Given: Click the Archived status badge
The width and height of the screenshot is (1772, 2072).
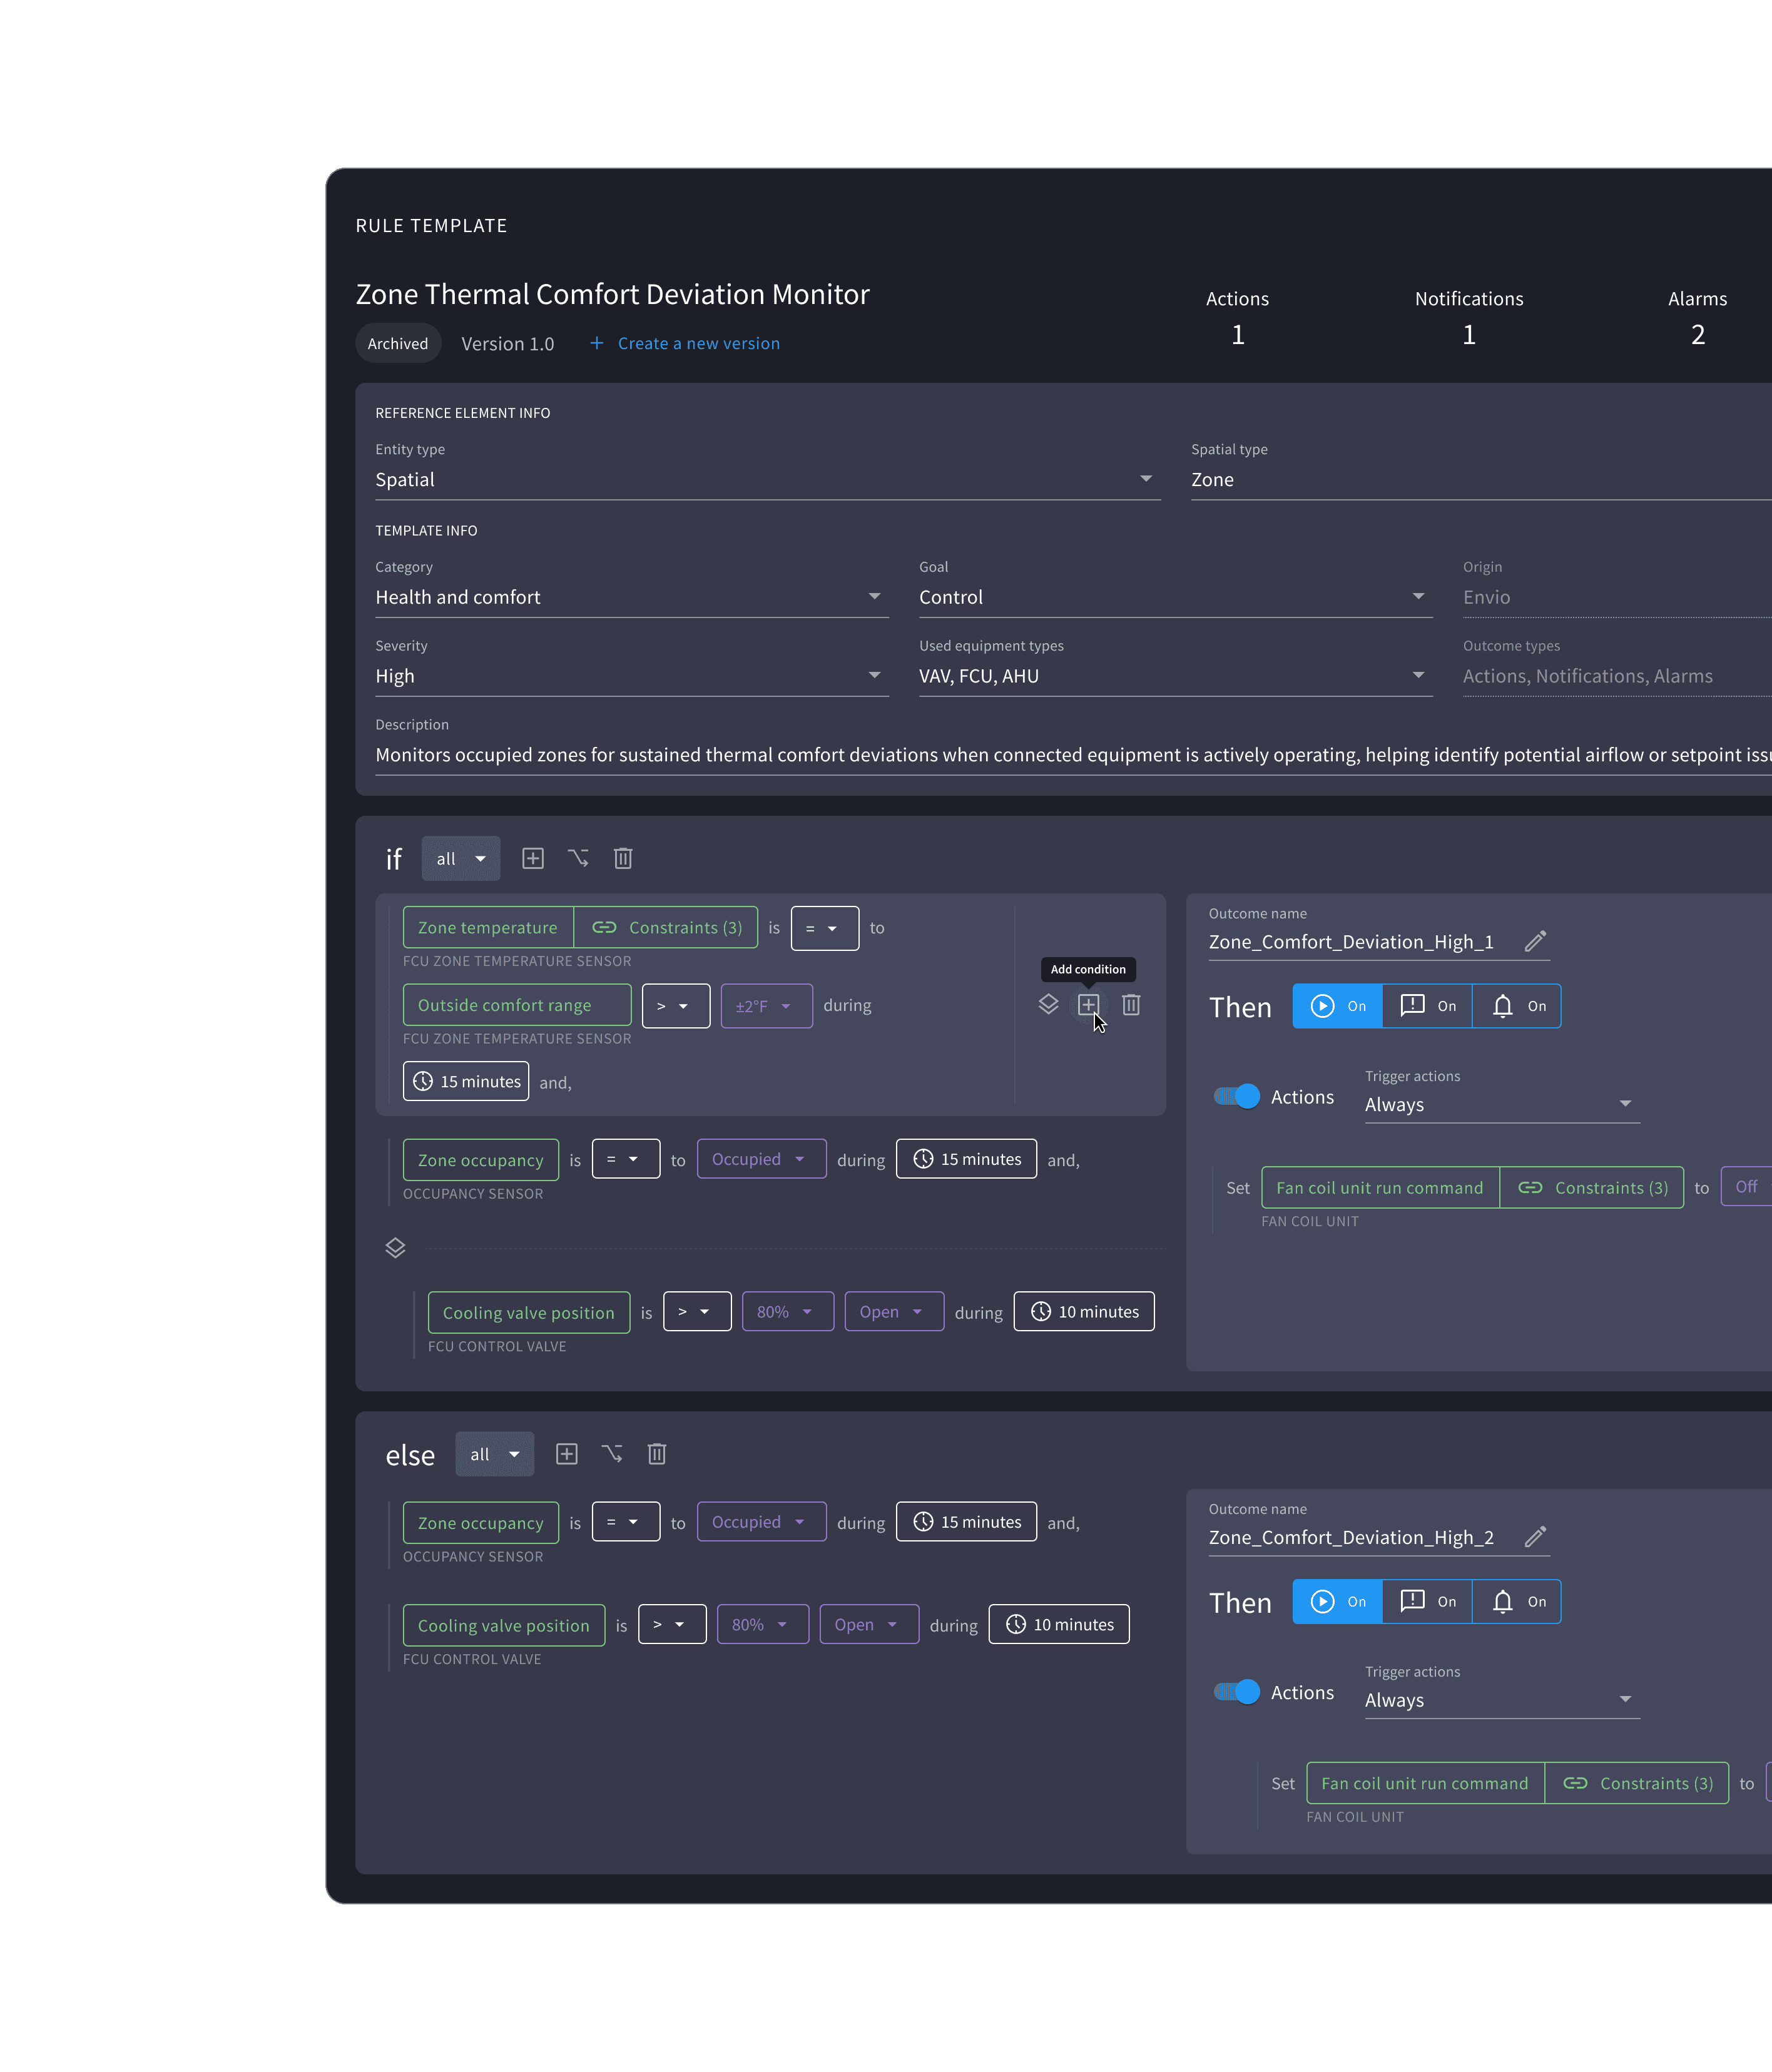Looking at the screenshot, I should click(398, 343).
